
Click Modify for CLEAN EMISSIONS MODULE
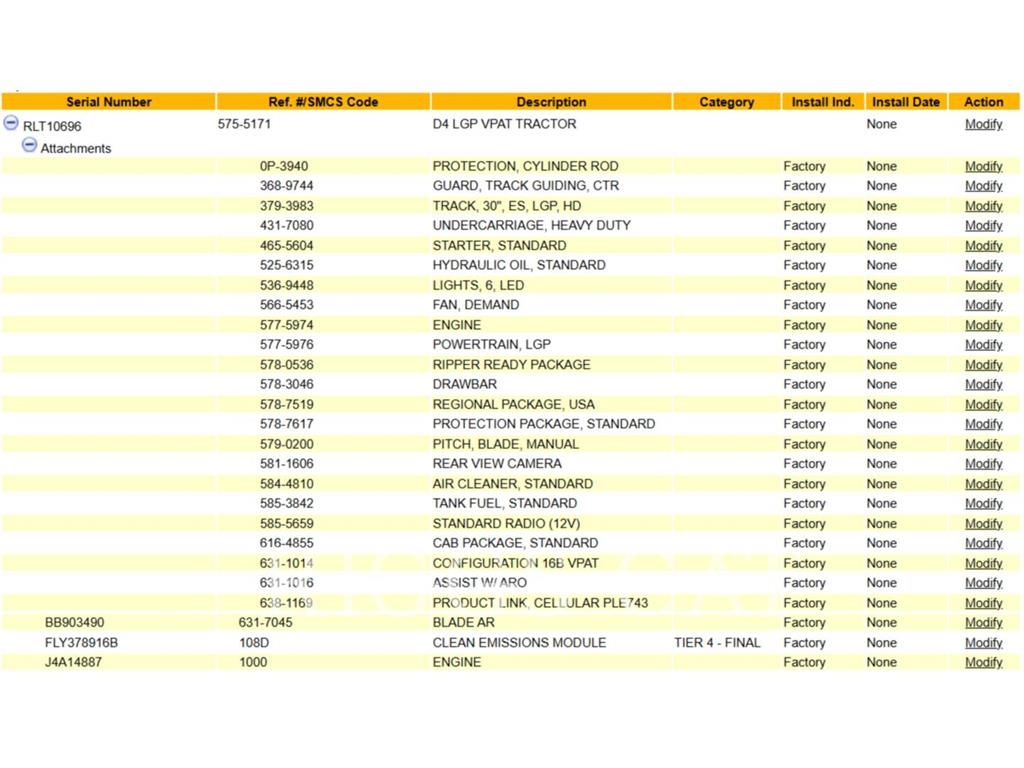click(984, 643)
